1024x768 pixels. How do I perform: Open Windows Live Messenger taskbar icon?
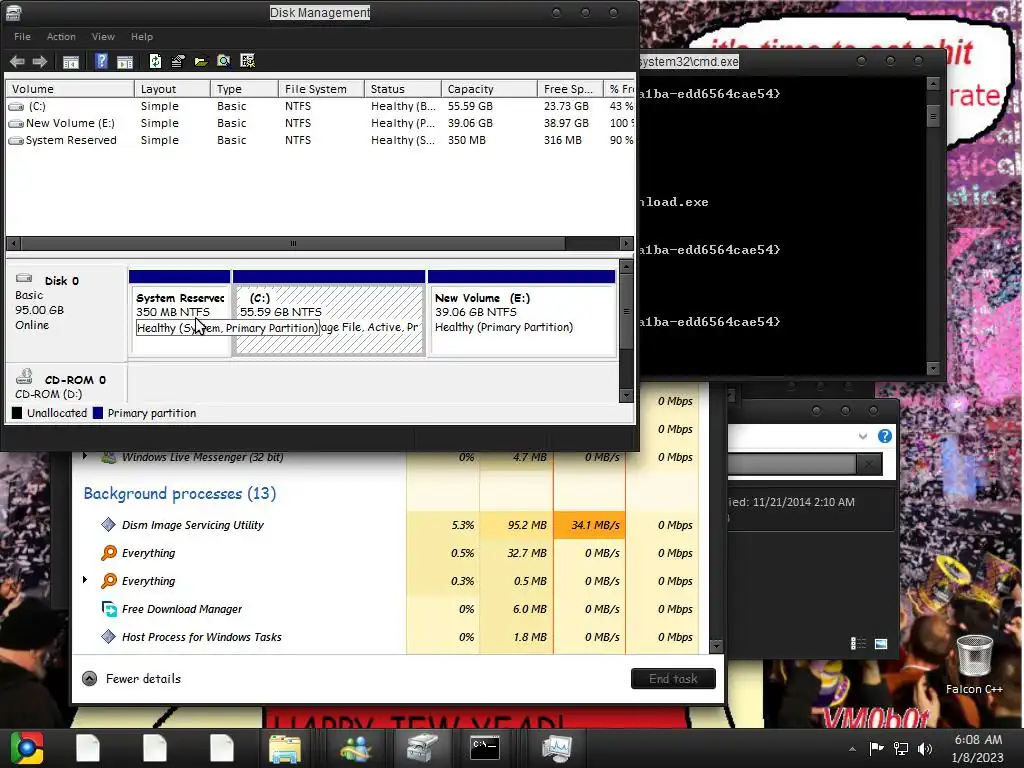(355, 748)
